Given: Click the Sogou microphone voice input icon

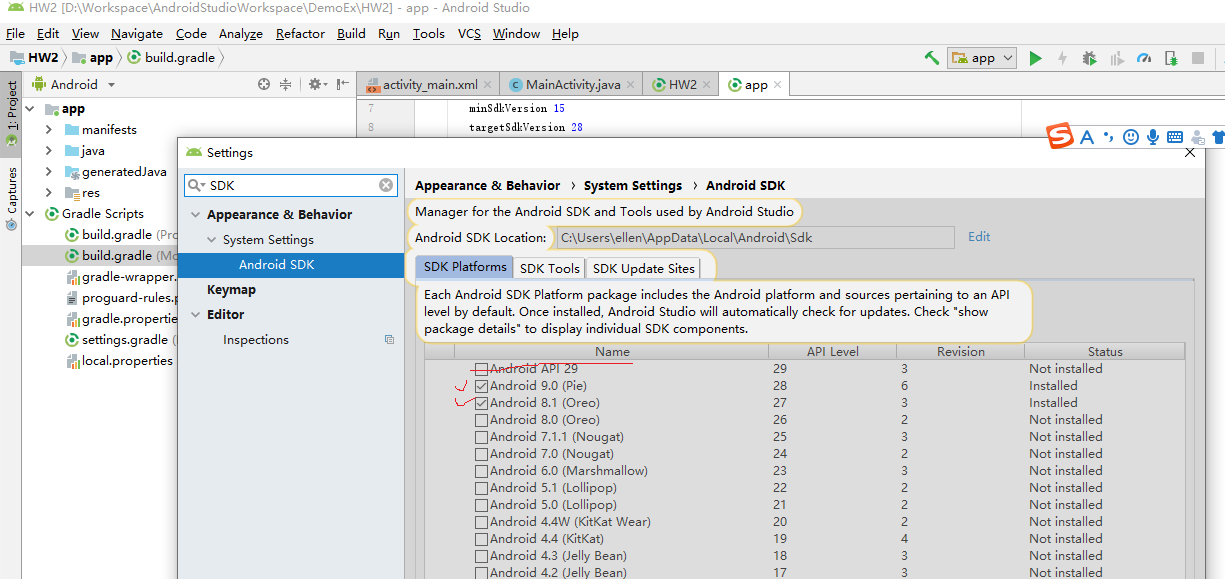Looking at the screenshot, I should point(1153,137).
